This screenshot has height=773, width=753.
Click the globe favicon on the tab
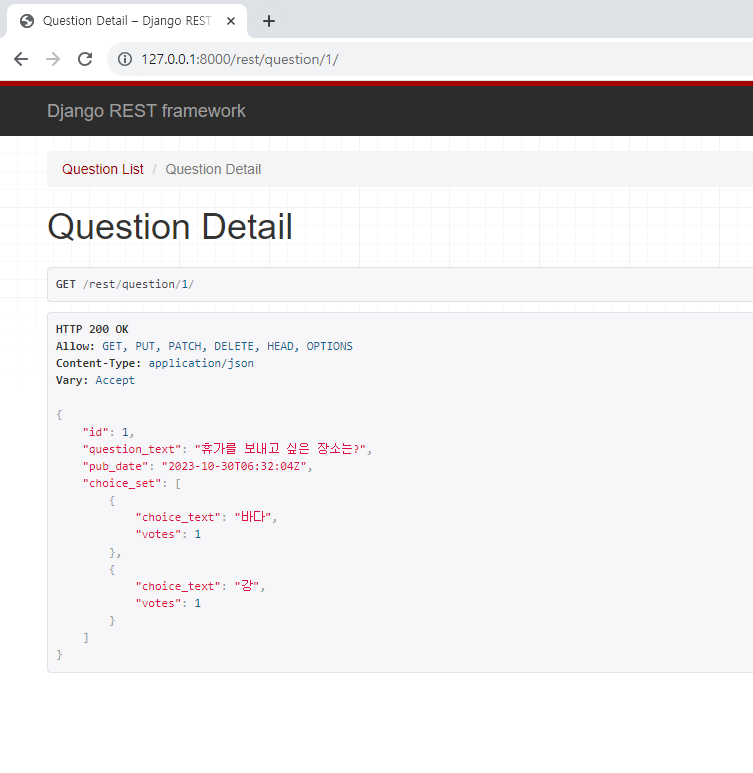pos(27,21)
